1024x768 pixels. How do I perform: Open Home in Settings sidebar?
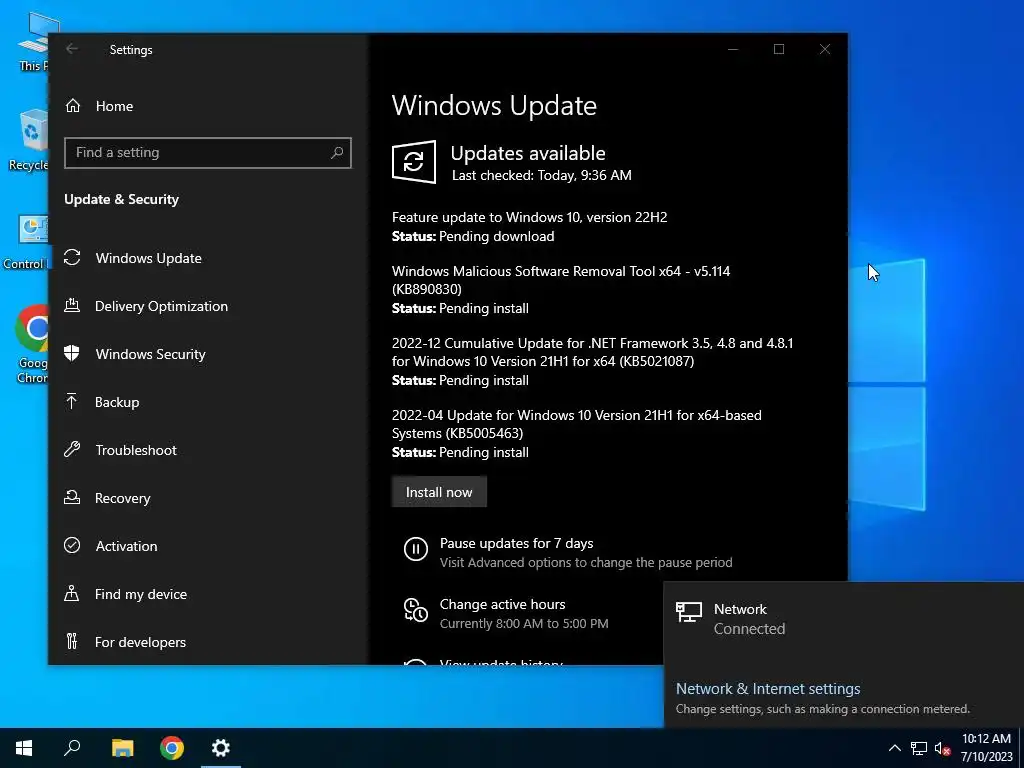114,106
